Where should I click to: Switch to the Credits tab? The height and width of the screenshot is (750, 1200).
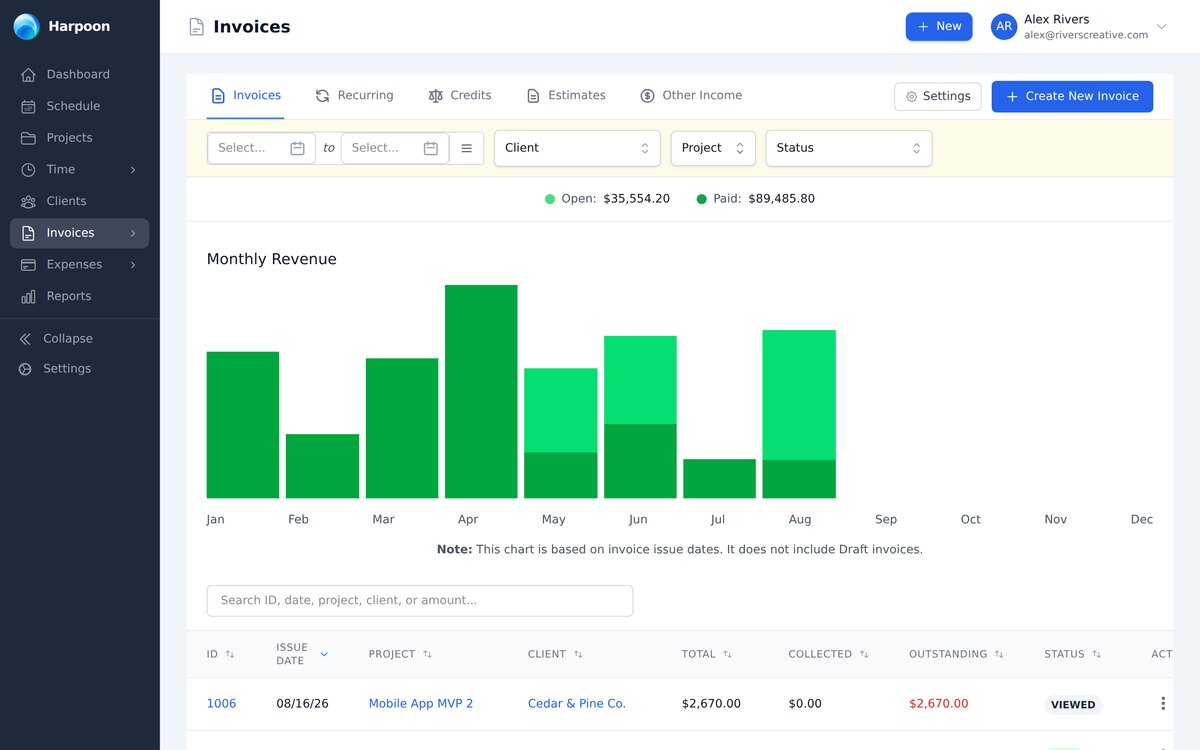460,96
